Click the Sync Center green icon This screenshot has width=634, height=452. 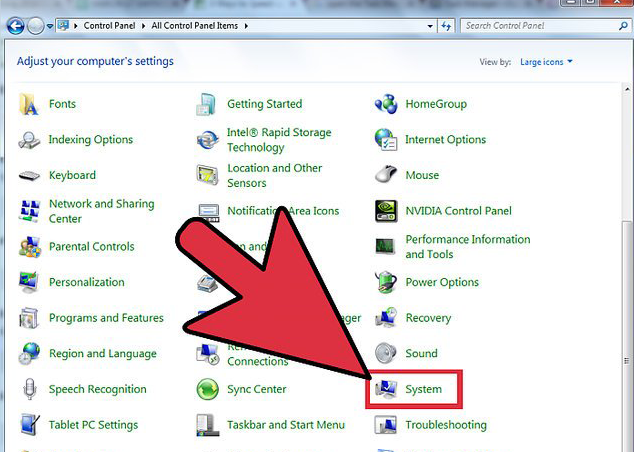pos(207,389)
